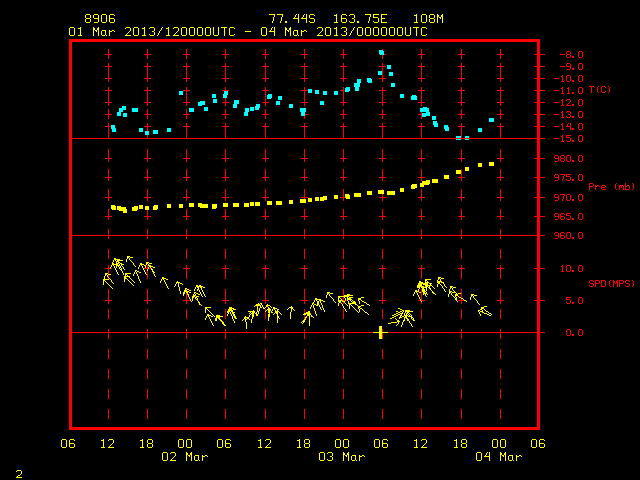Click the page number 2 at bottom-left

19,474
